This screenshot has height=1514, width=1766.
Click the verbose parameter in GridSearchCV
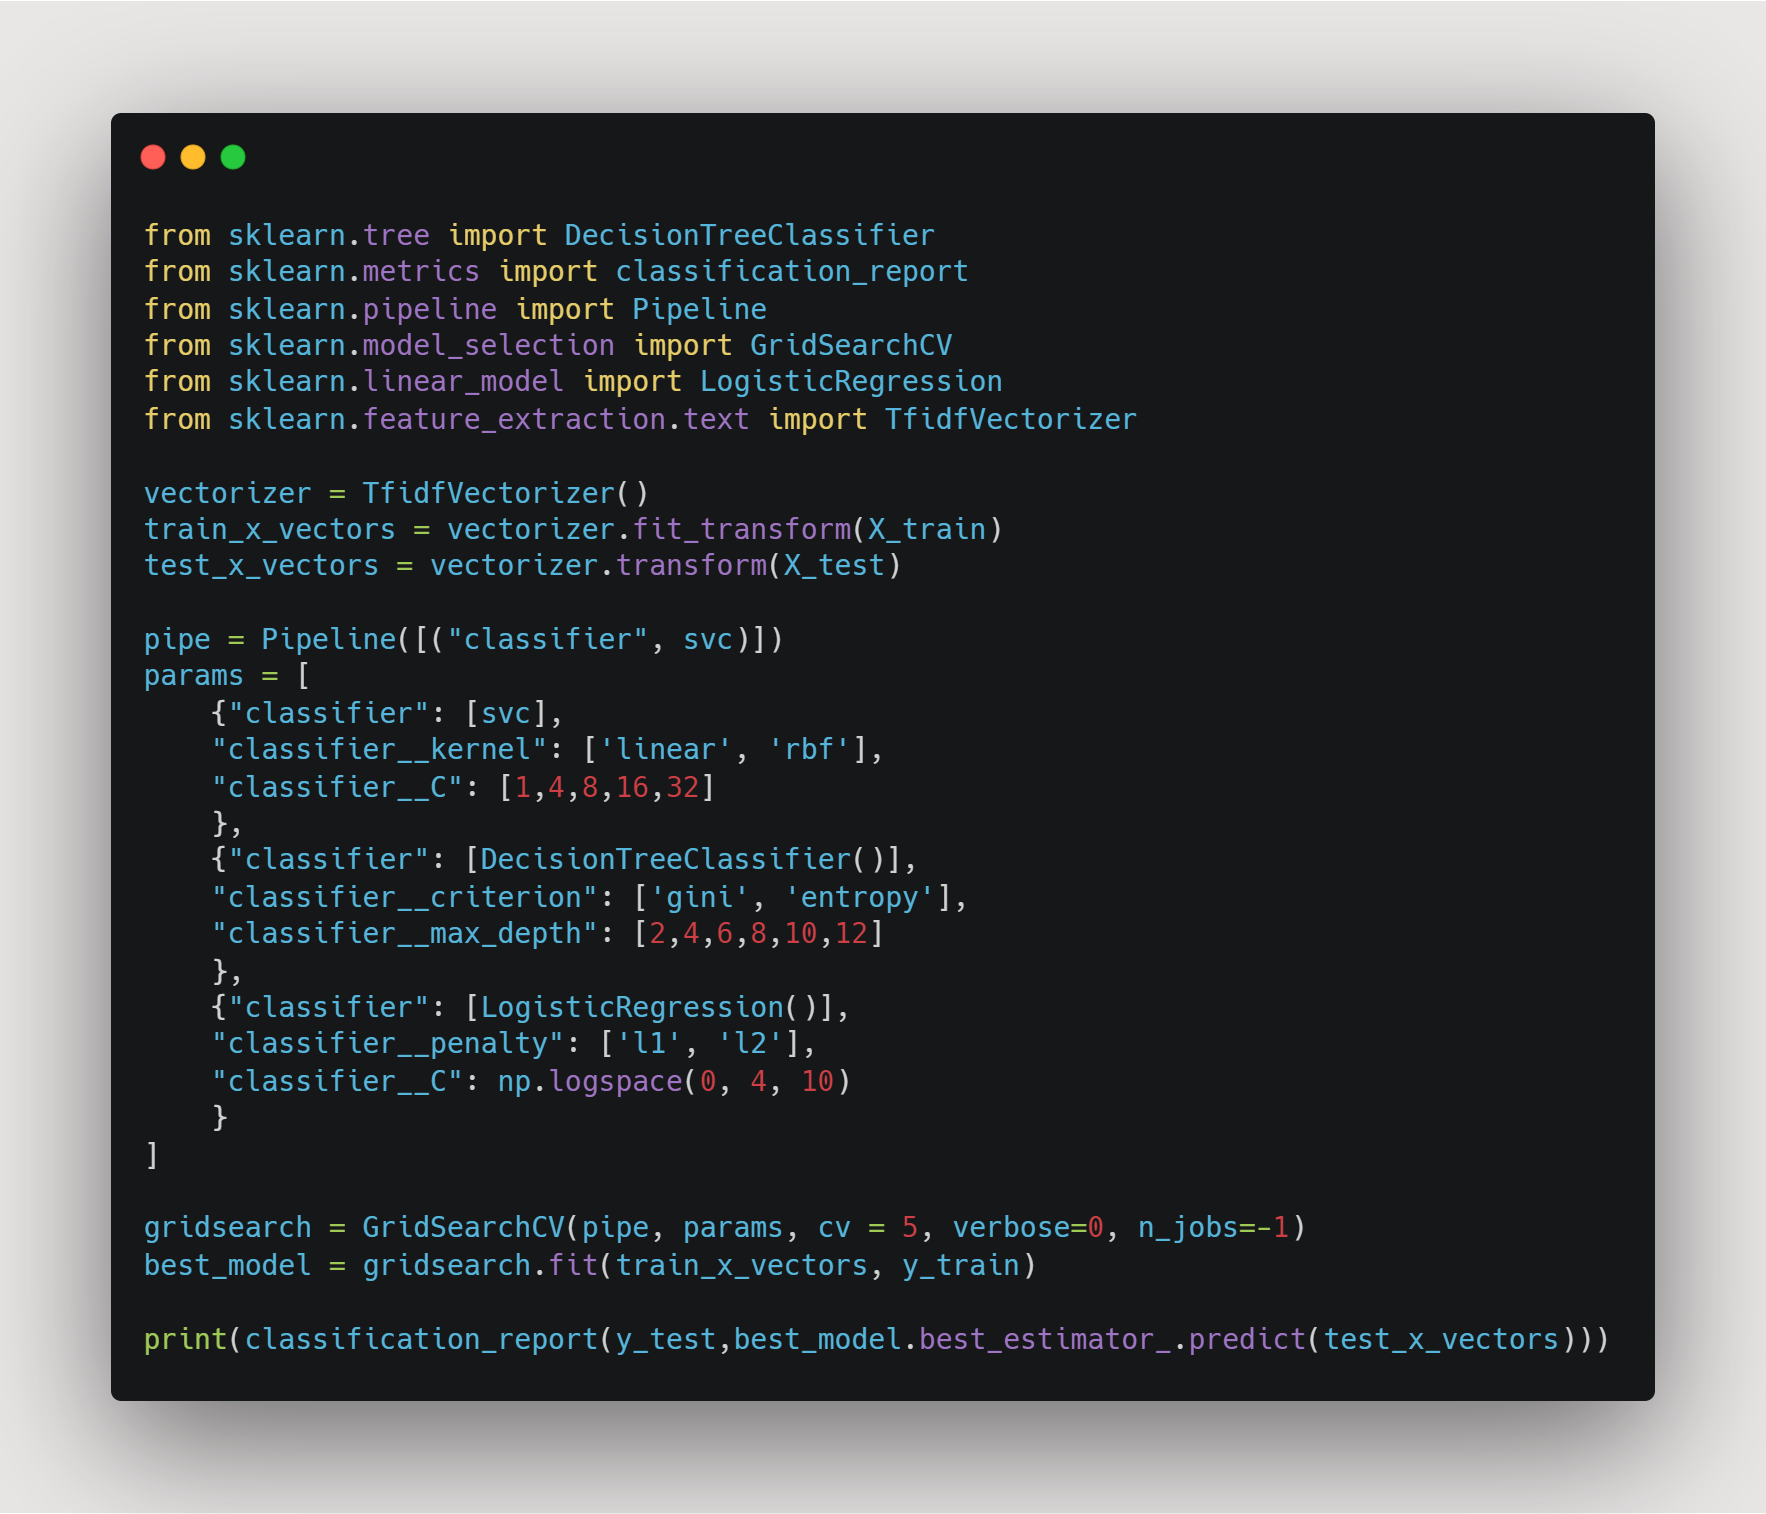[1010, 1228]
